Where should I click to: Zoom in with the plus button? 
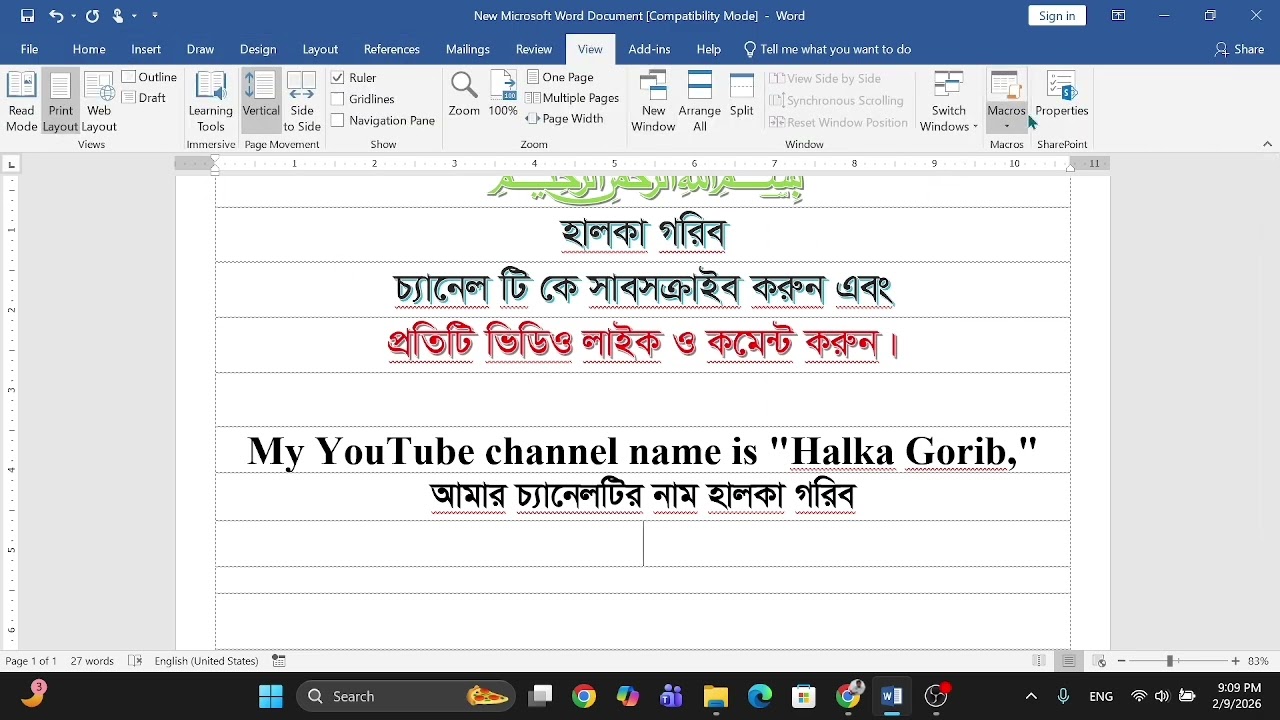tap(1236, 661)
